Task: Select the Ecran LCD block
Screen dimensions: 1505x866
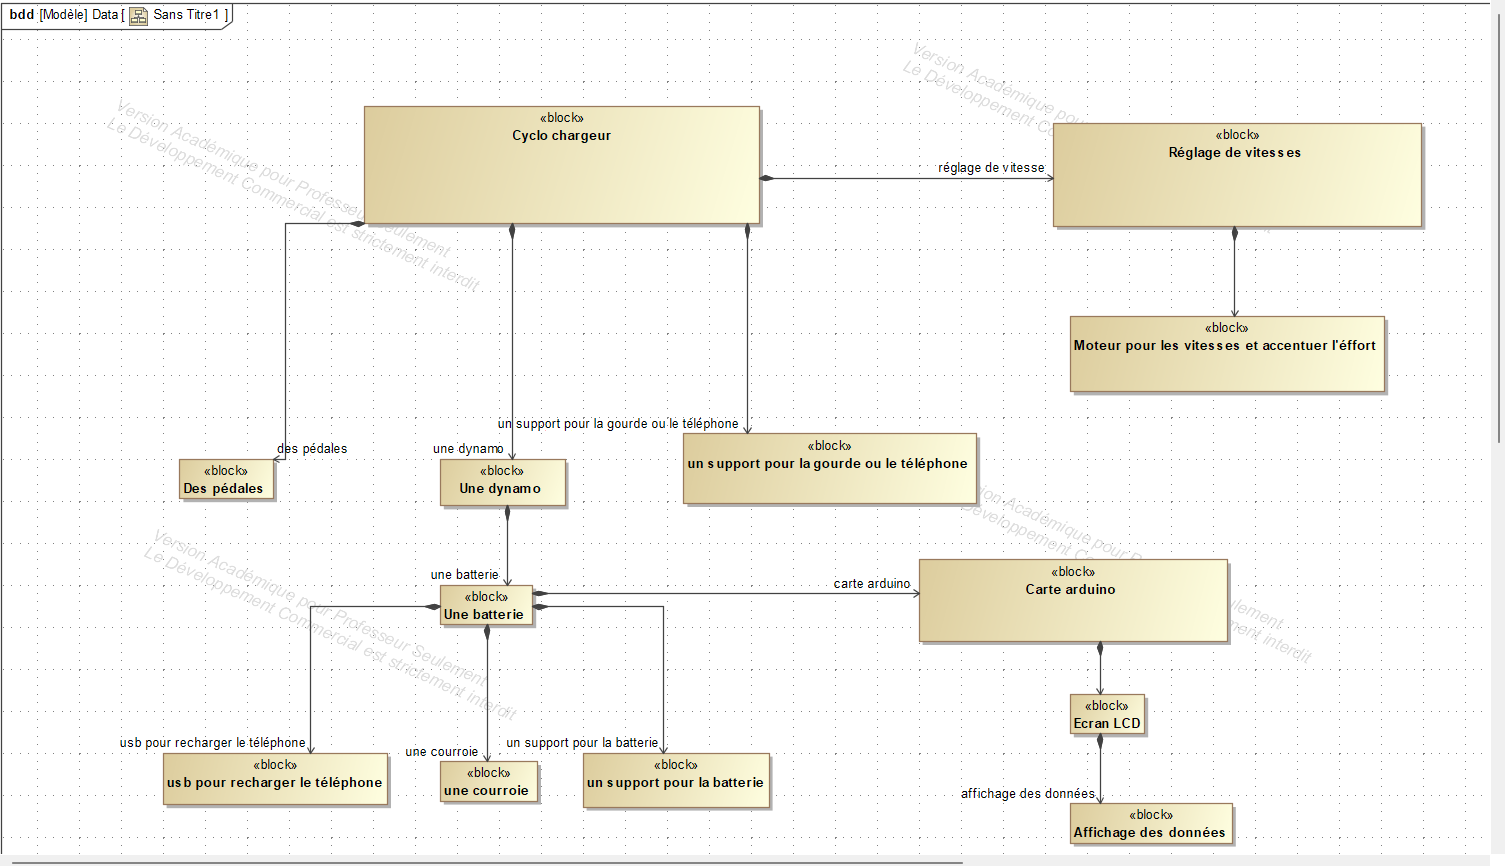Action: click(1107, 715)
